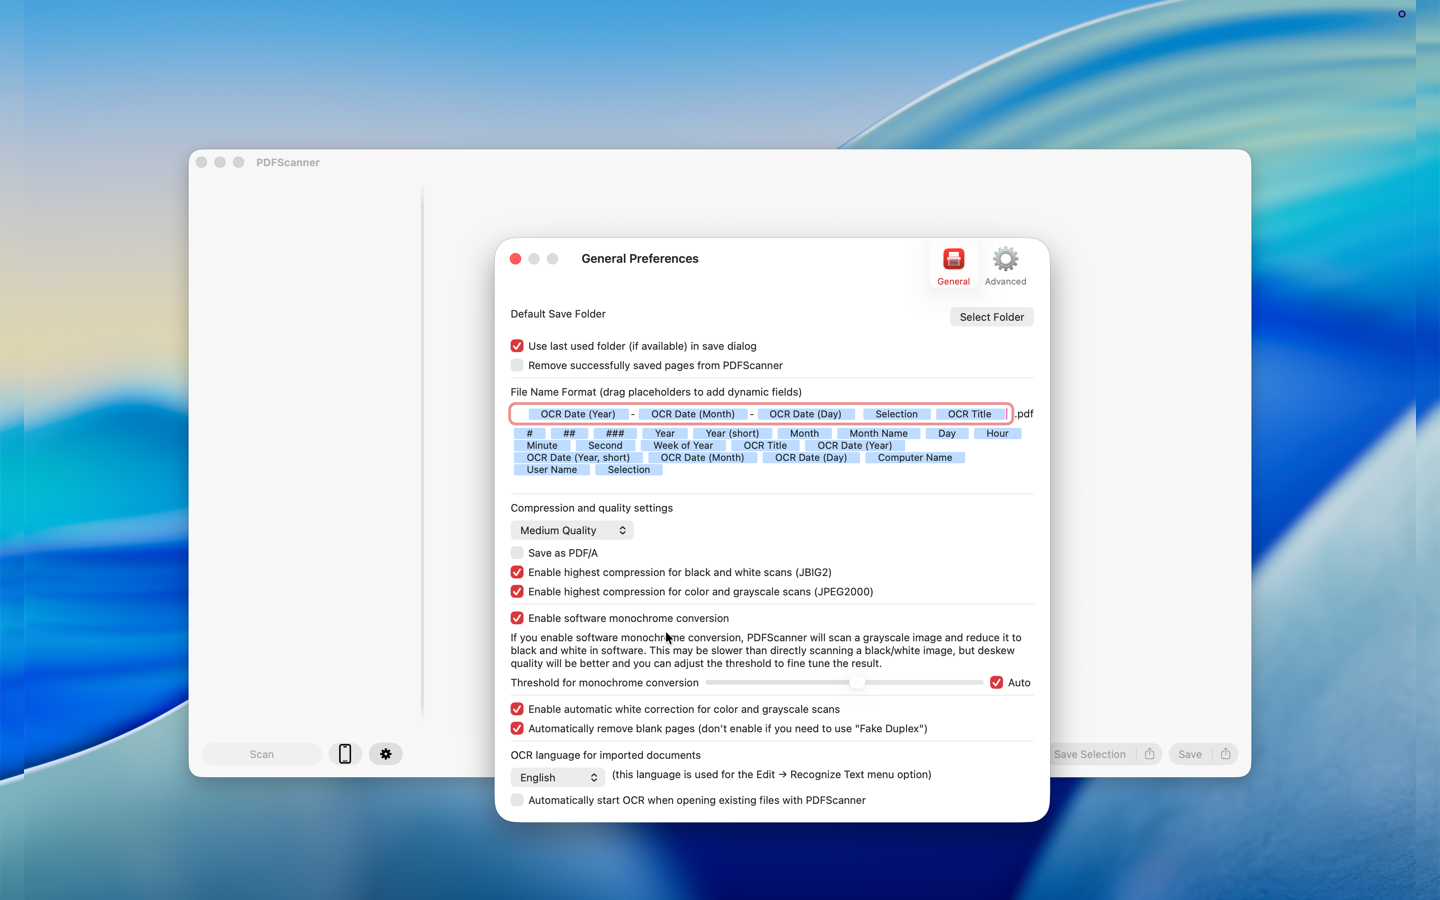
Task: Click the Compression and quality settings heading
Action: (x=592, y=508)
